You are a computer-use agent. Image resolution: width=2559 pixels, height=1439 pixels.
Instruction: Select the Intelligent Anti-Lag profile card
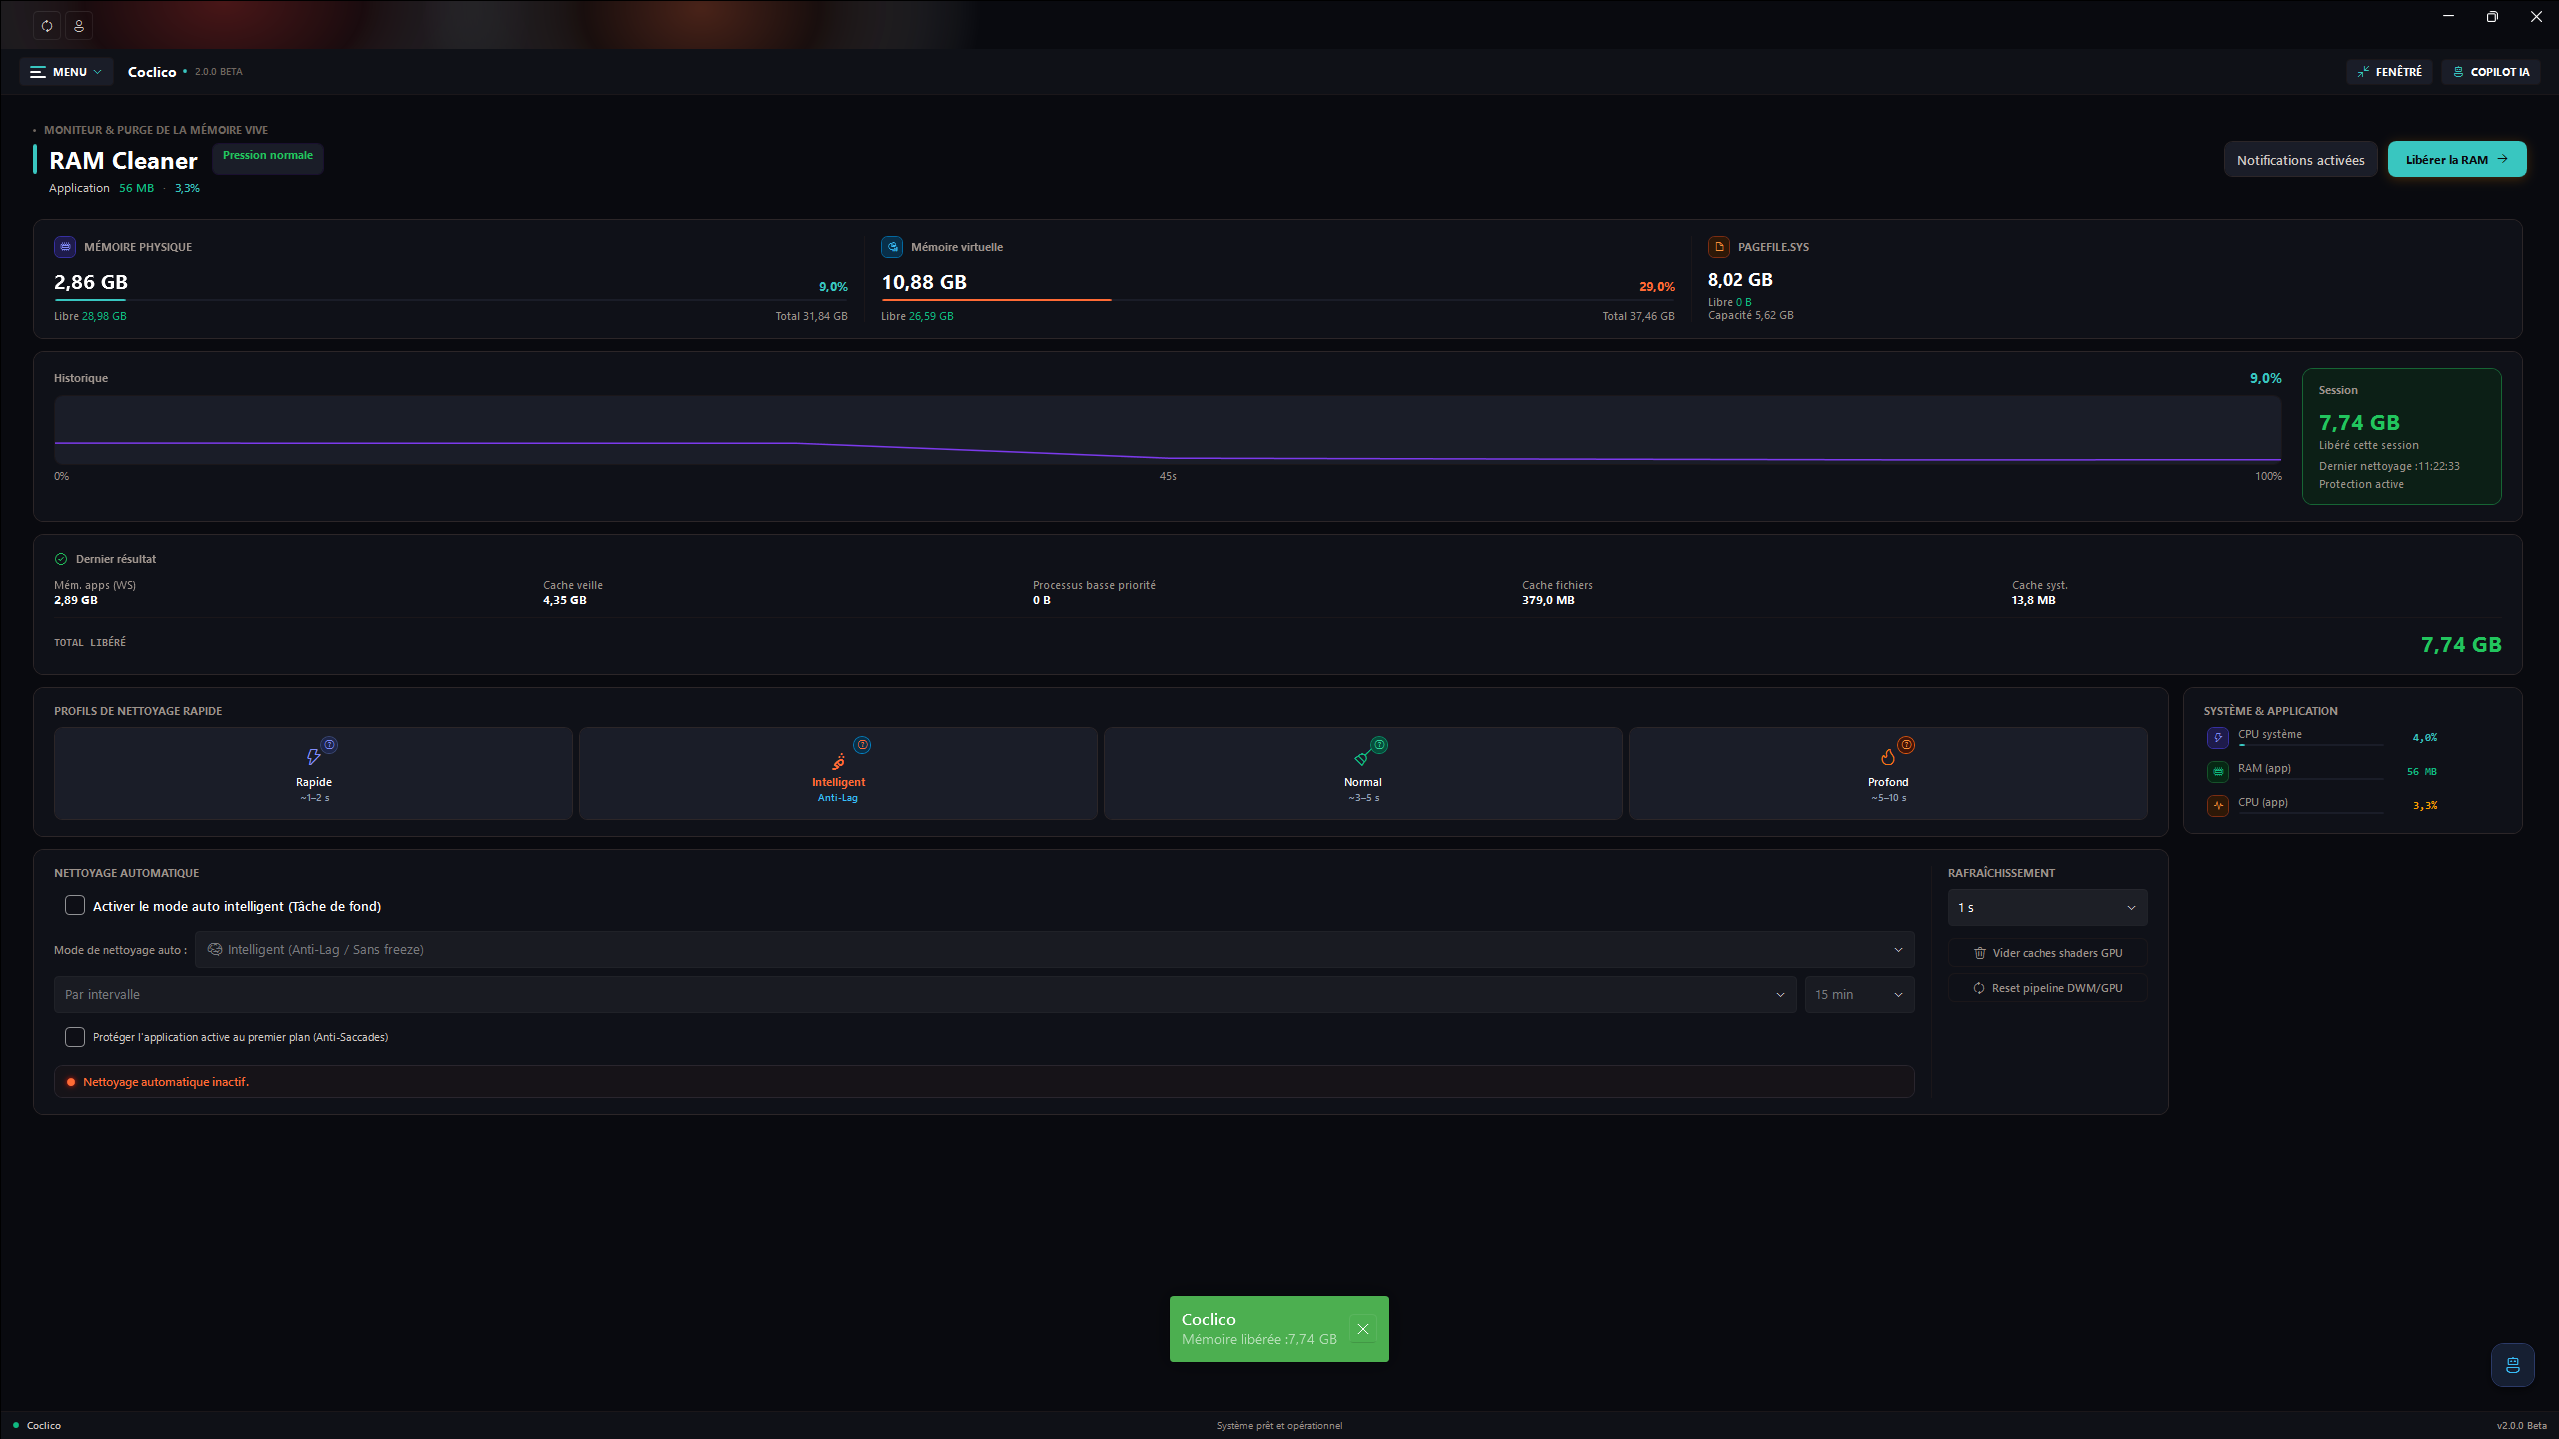pos(838,773)
